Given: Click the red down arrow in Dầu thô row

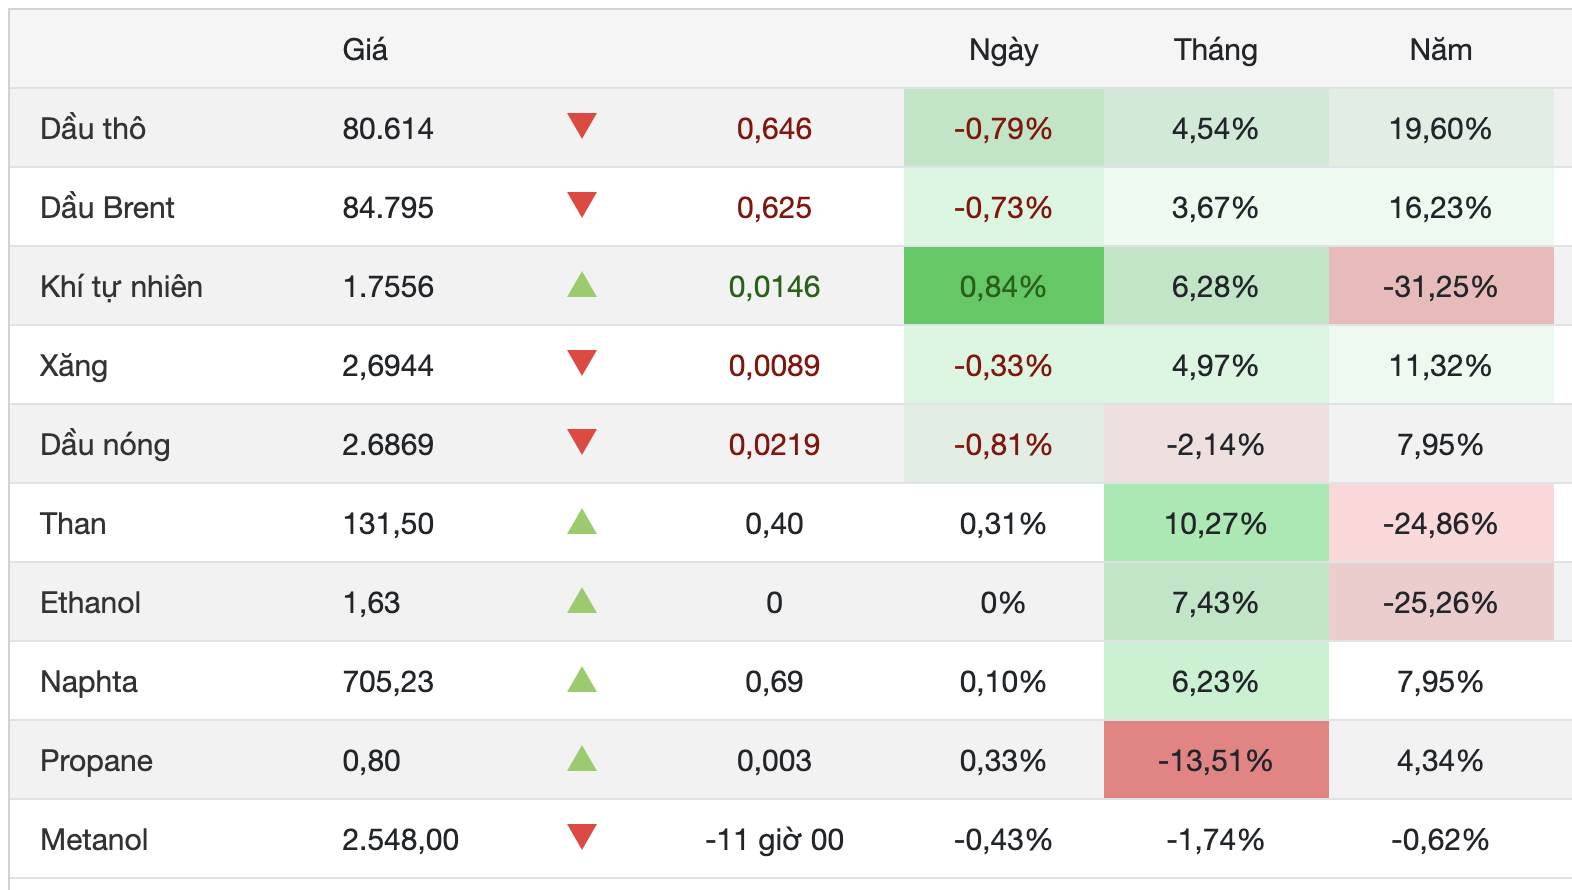Looking at the screenshot, I should (582, 126).
